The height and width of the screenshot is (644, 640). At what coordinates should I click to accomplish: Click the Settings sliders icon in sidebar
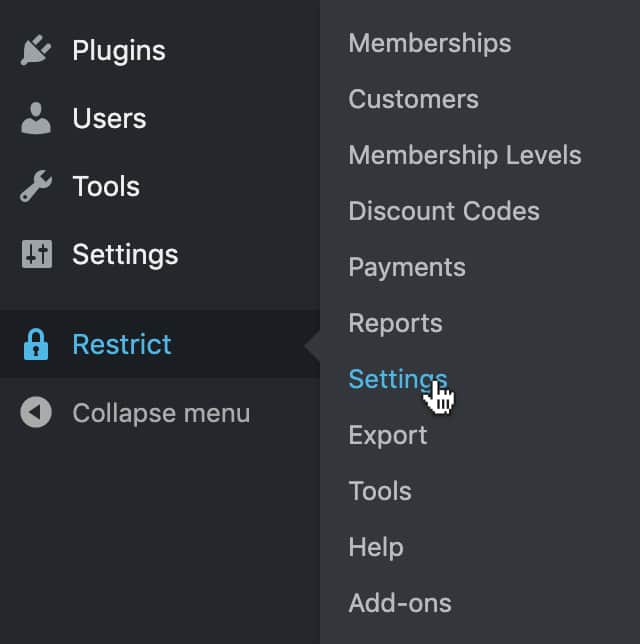tap(37, 254)
